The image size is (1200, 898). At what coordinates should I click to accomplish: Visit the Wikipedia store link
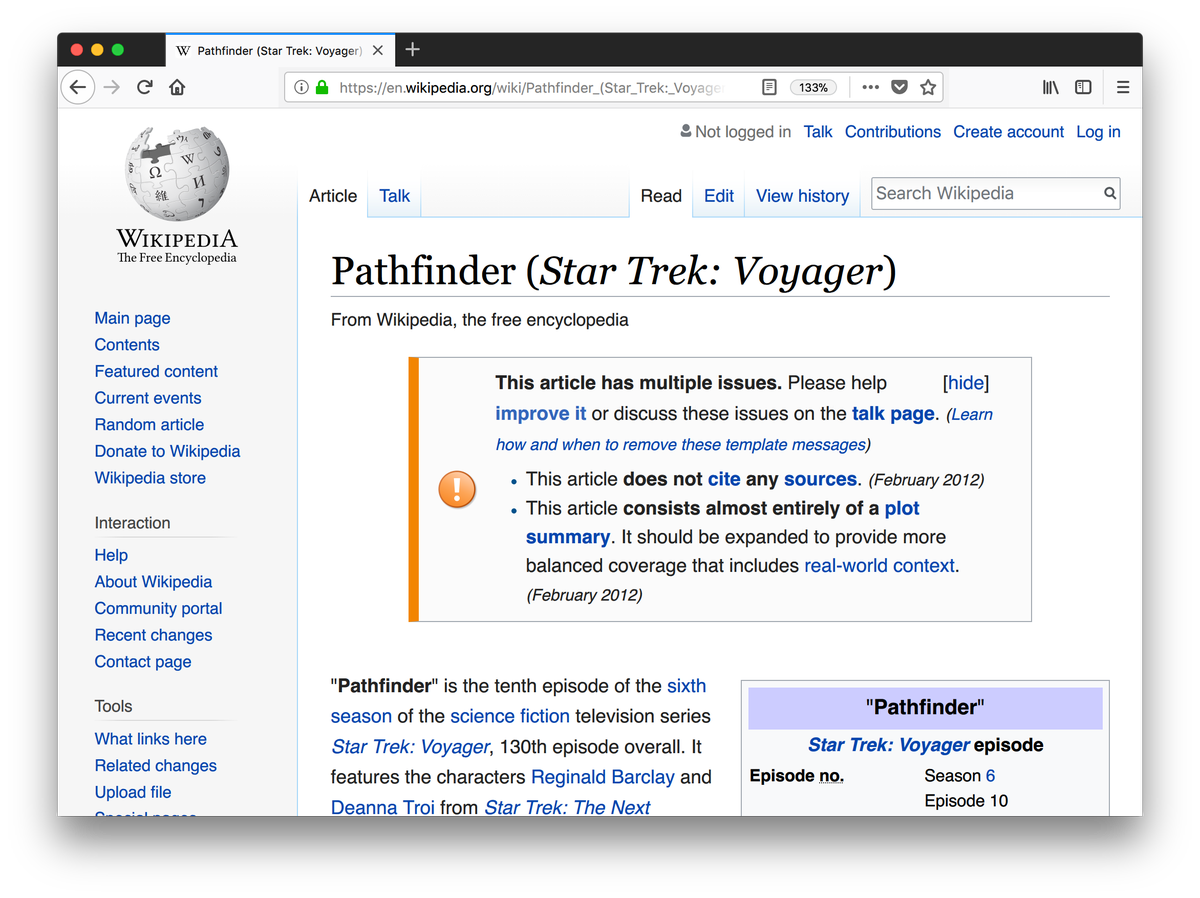(x=150, y=478)
